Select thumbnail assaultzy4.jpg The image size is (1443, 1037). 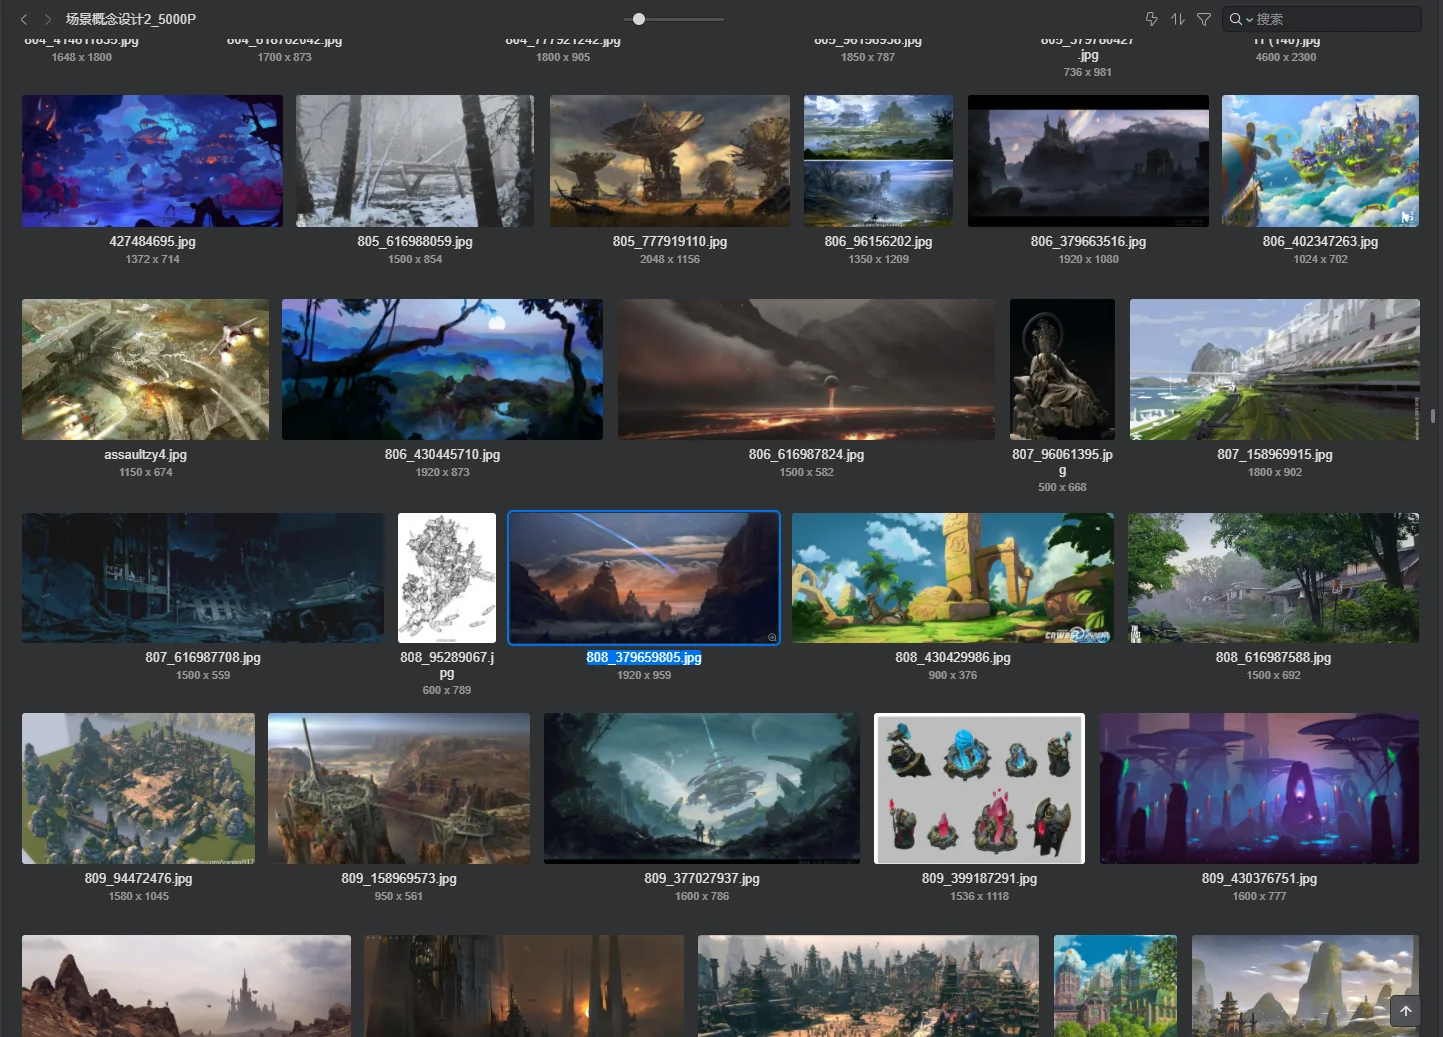coord(145,369)
